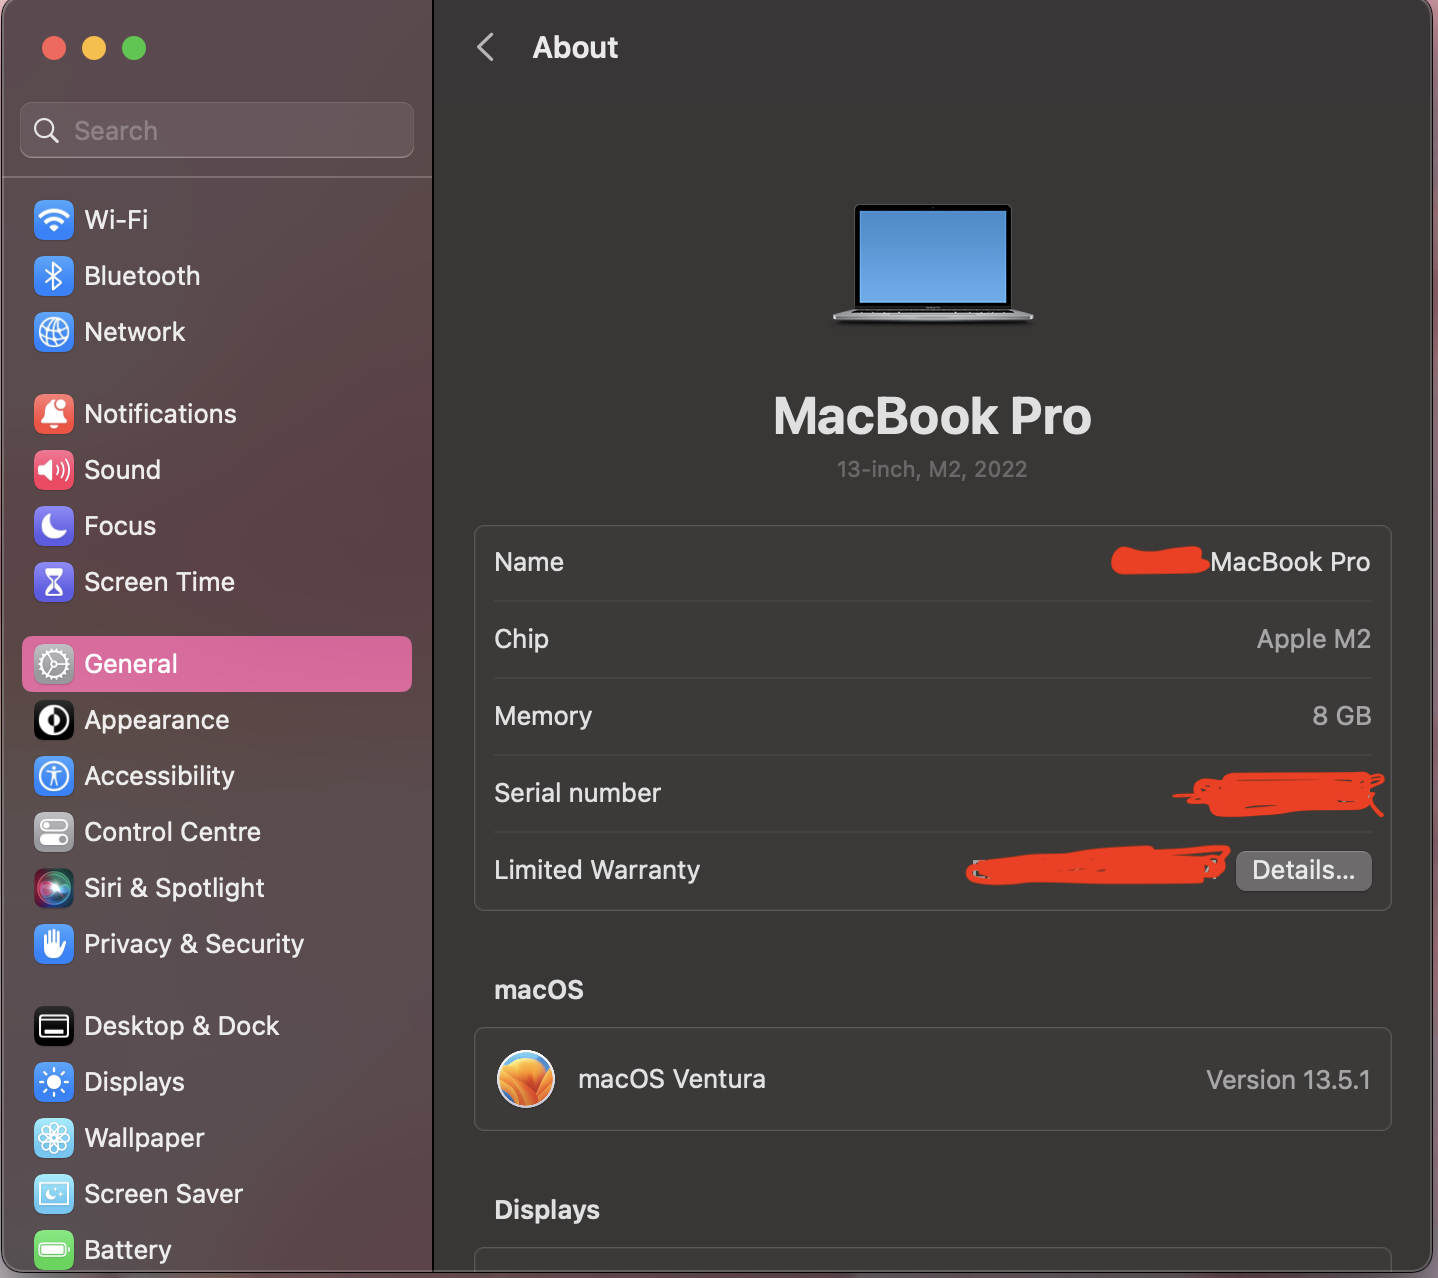Click the Displays section heading
This screenshot has width=1438, height=1278.
(x=547, y=1210)
